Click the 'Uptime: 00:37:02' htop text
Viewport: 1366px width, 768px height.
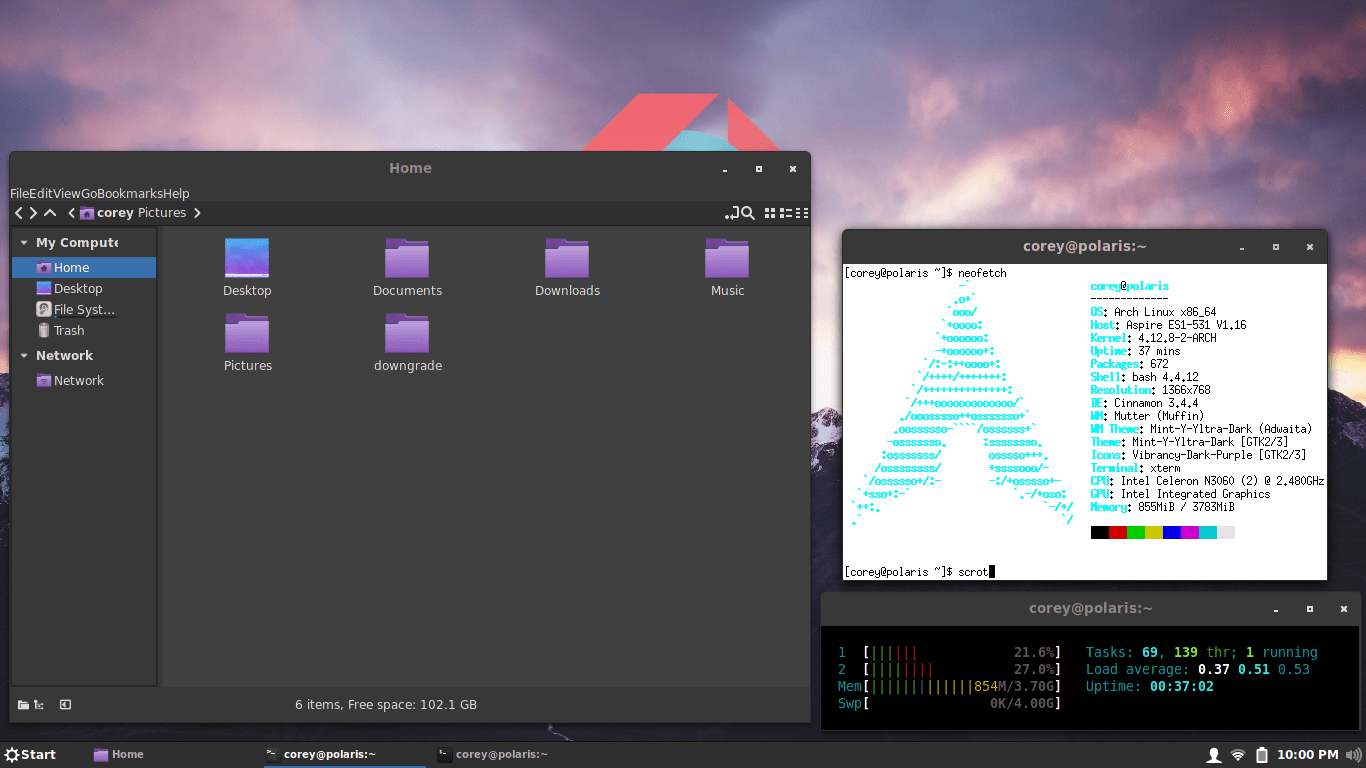1150,687
